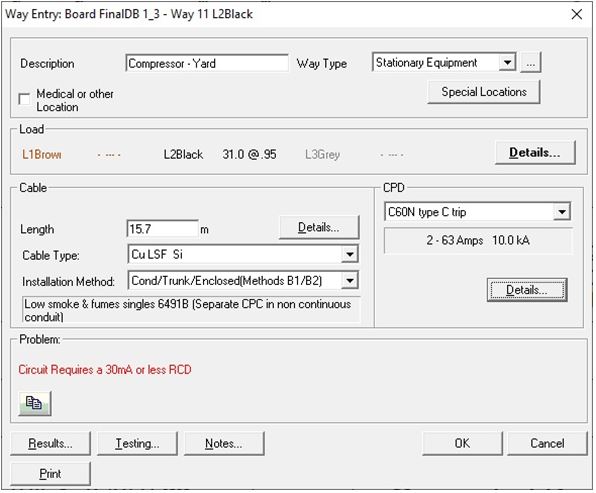Select the L2Black phase label
The width and height of the screenshot is (596, 493).
click(183, 154)
